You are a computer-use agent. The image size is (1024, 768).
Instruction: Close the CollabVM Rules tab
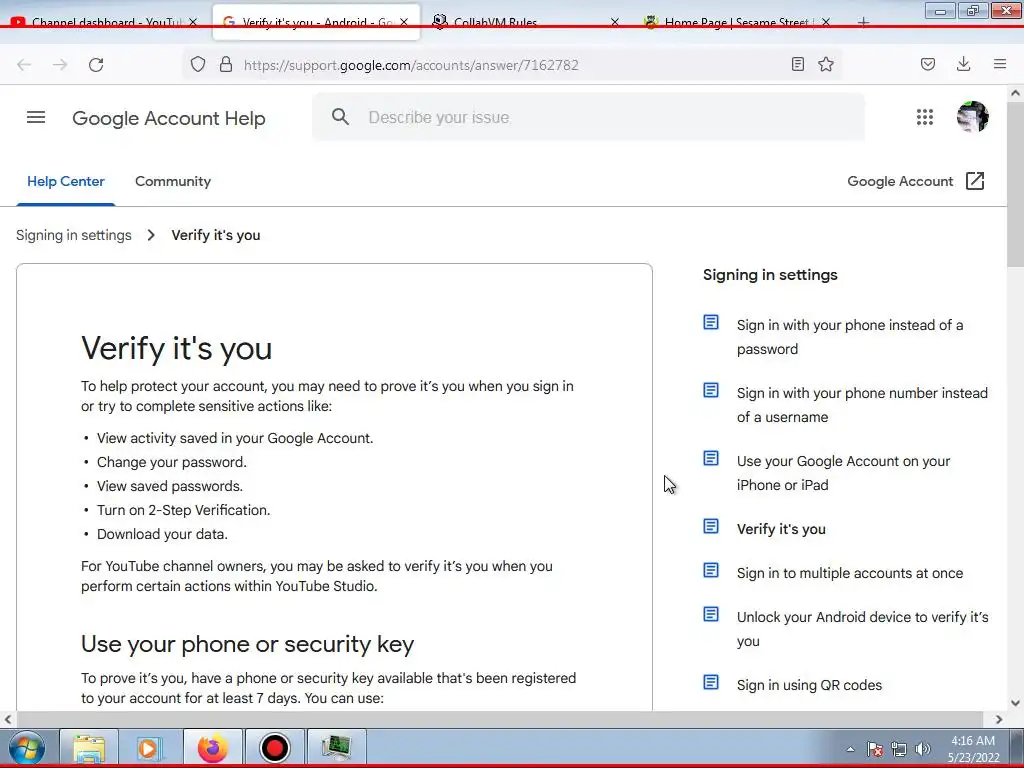(615, 22)
